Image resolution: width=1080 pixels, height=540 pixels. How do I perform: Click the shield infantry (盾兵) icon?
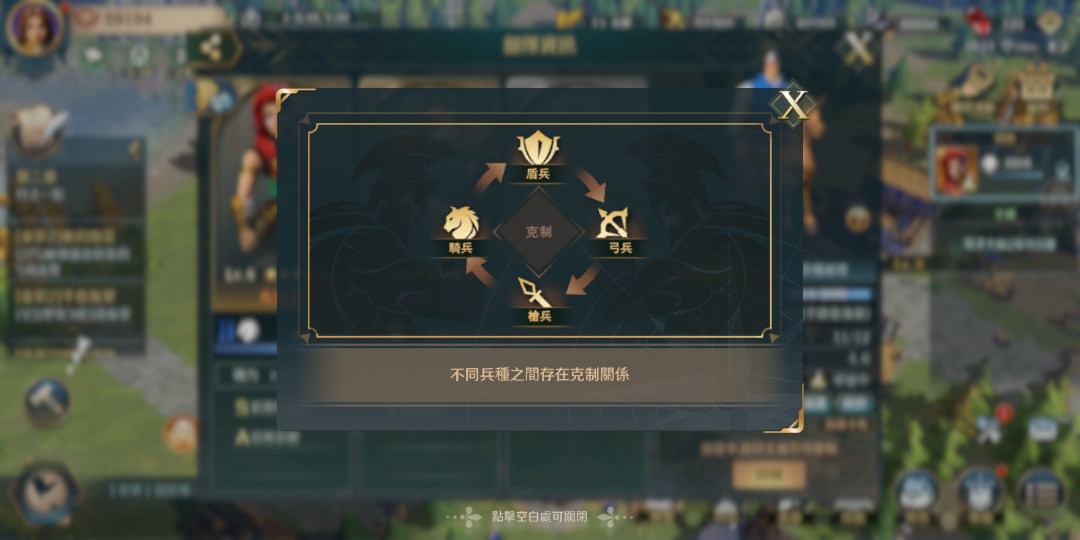coord(538,148)
